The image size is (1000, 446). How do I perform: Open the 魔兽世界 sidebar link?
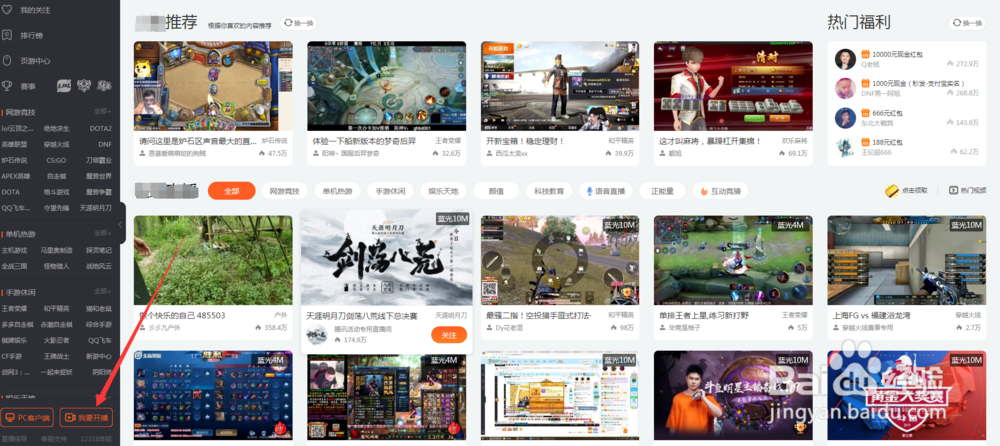point(99,175)
